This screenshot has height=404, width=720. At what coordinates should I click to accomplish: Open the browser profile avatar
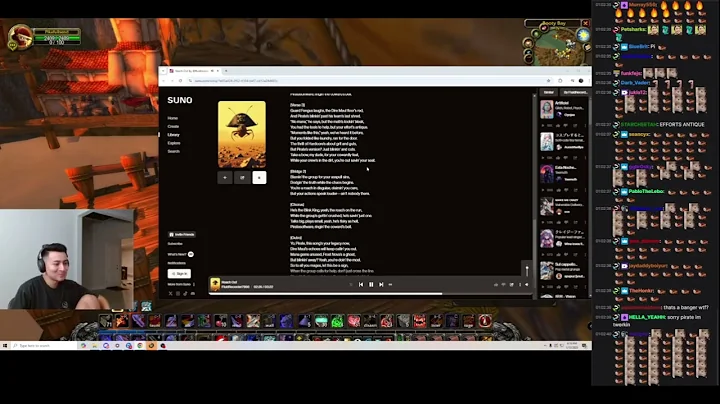click(581, 81)
